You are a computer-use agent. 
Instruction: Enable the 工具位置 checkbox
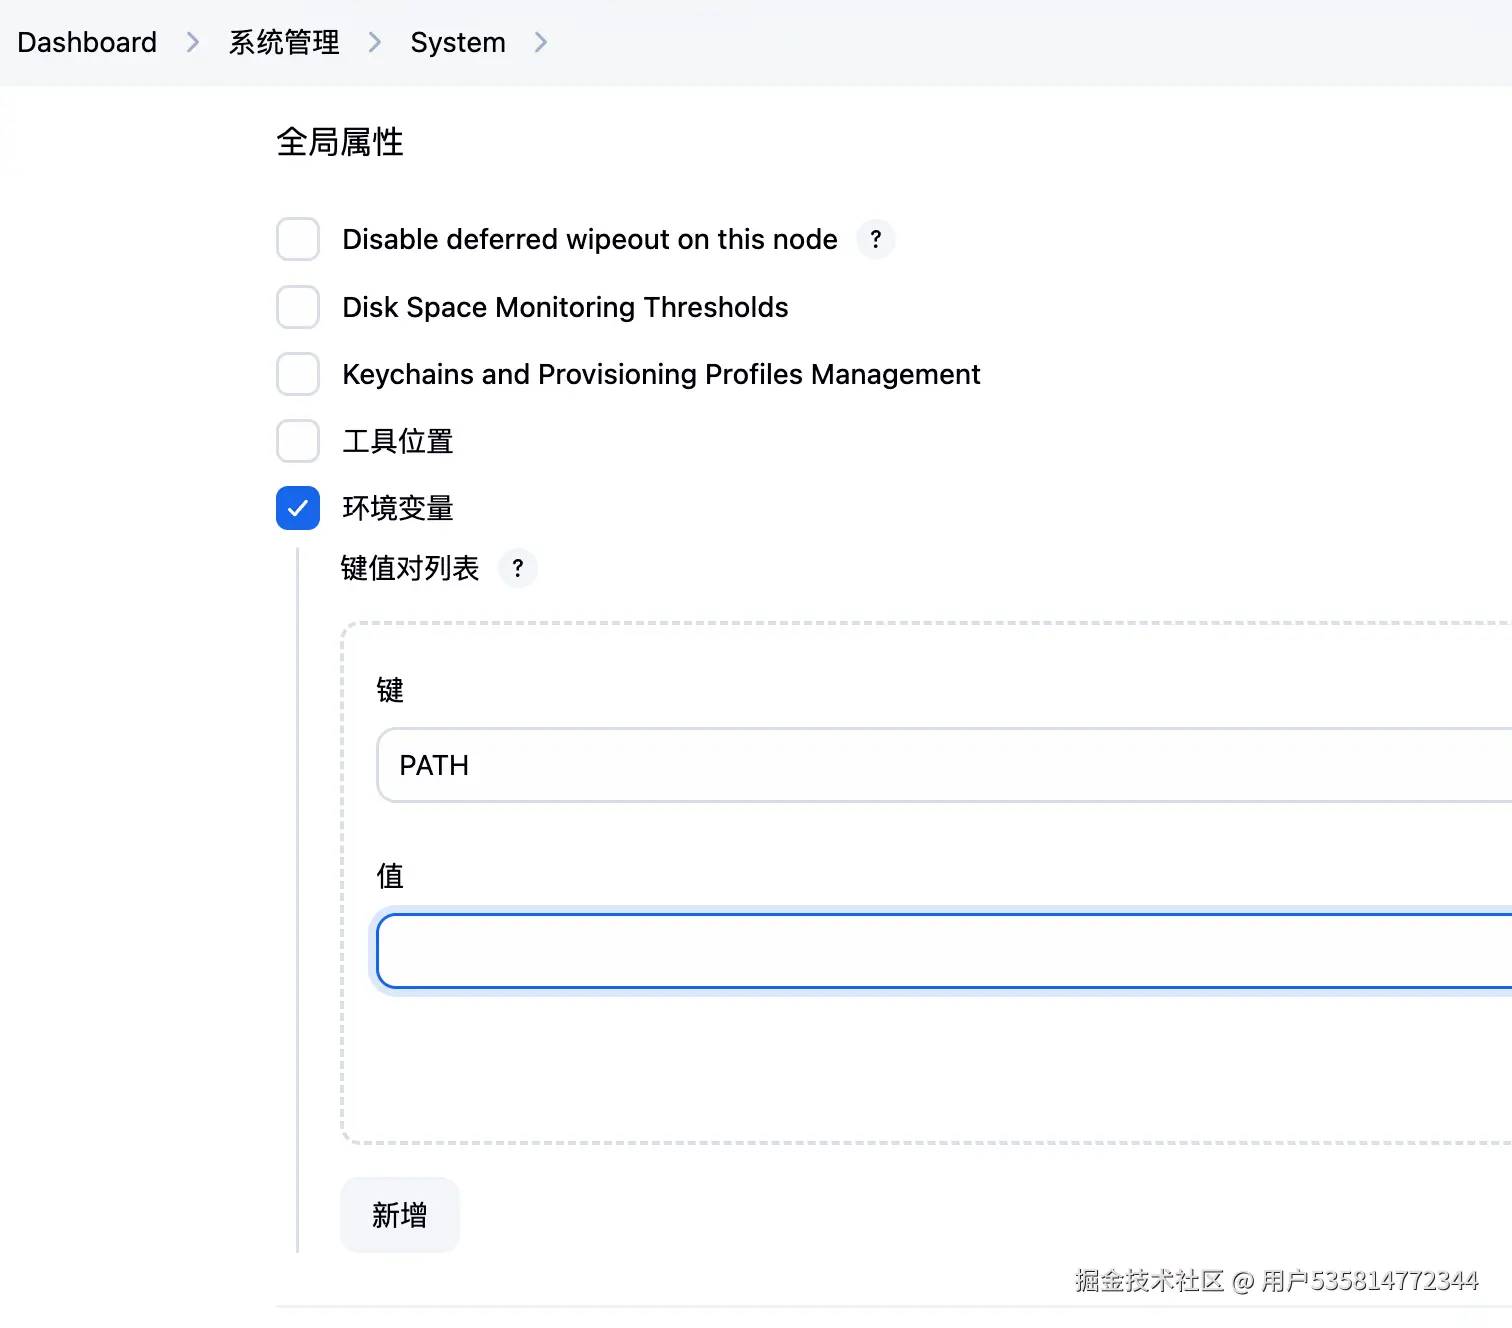pos(298,441)
